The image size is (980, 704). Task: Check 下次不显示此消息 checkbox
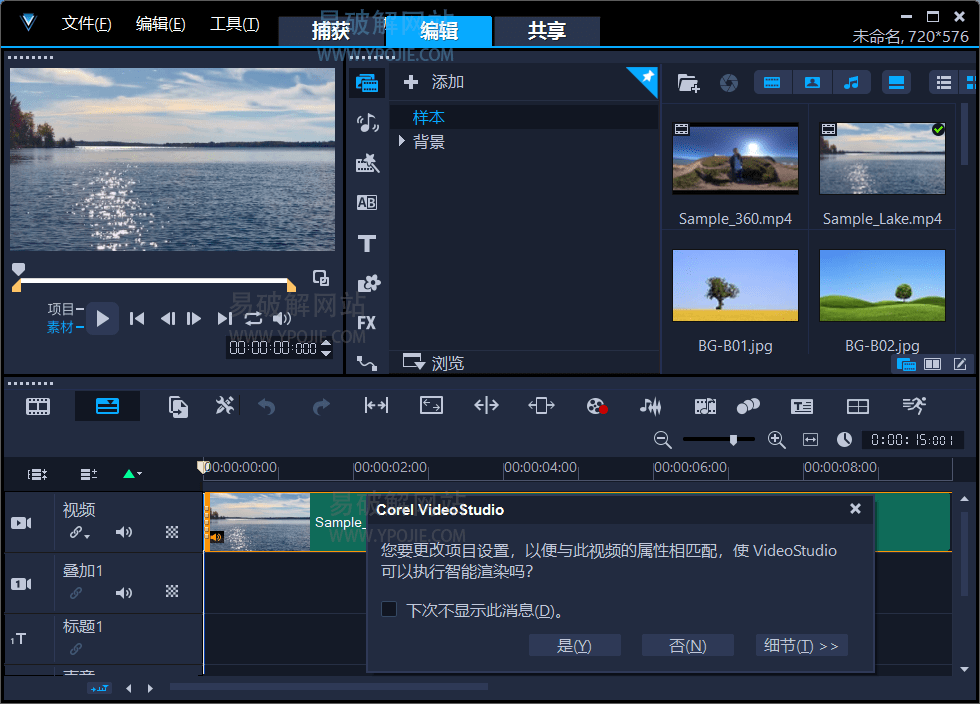(389, 609)
